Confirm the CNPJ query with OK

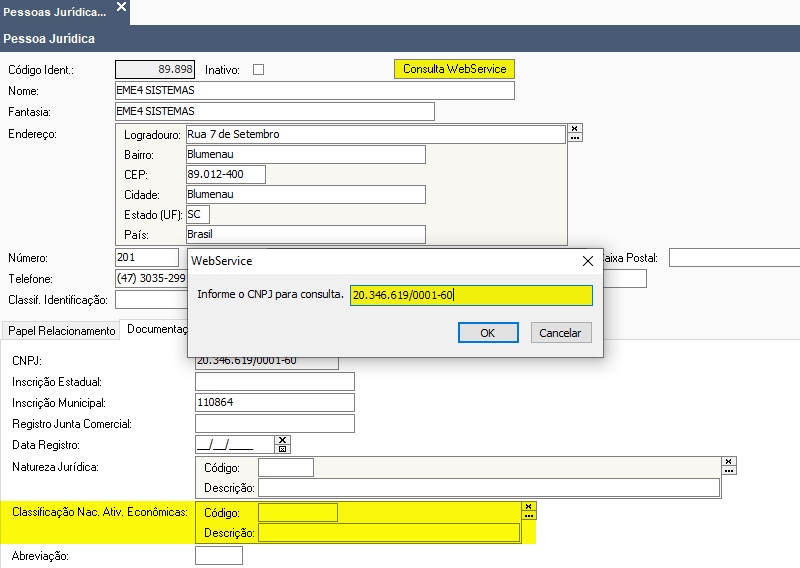488,333
